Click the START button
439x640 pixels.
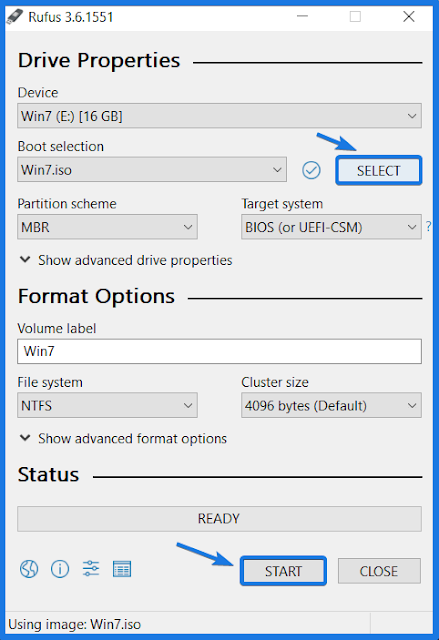283,571
